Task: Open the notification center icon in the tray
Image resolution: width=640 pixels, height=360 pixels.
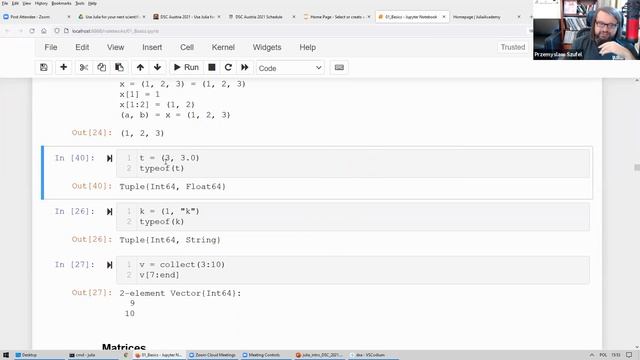Action: point(629,355)
